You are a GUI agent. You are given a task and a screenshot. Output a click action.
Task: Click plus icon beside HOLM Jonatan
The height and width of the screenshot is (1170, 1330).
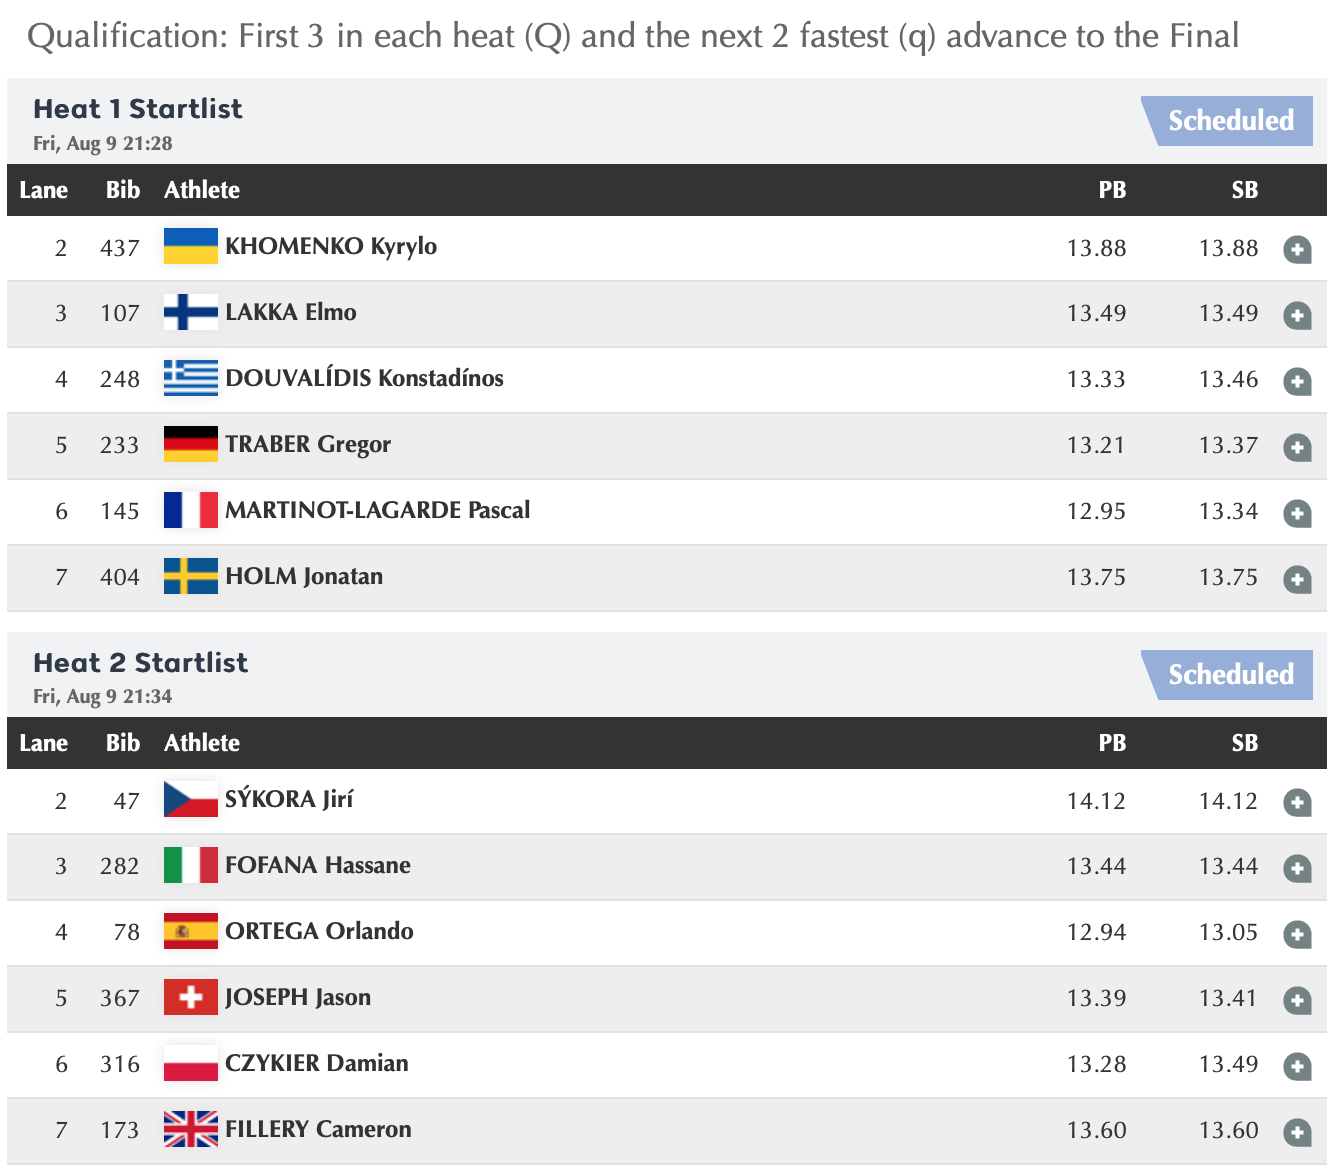click(1297, 579)
